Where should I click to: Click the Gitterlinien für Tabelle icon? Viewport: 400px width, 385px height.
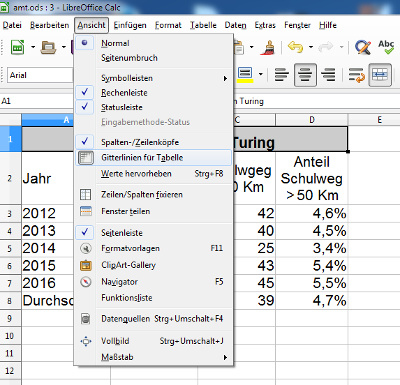(86, 158)
